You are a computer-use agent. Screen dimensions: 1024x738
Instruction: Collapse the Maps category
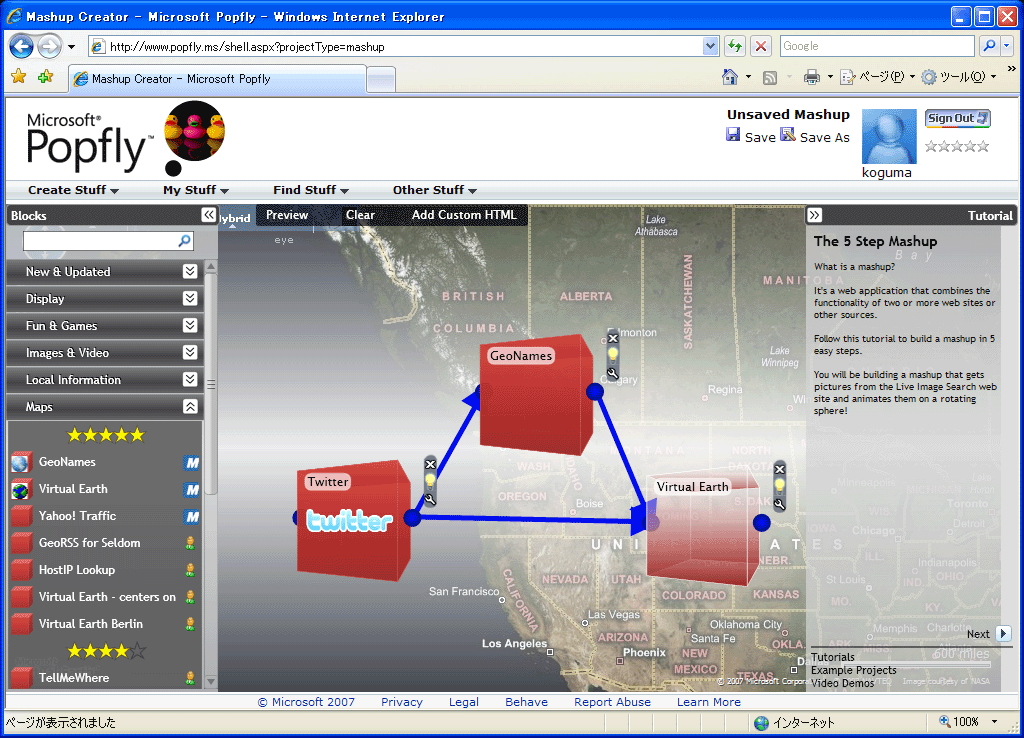(190, 406)
